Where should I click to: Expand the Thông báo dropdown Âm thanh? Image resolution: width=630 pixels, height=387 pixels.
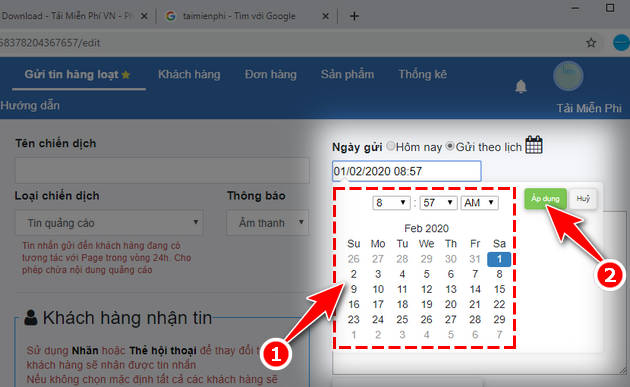(268, 222)
